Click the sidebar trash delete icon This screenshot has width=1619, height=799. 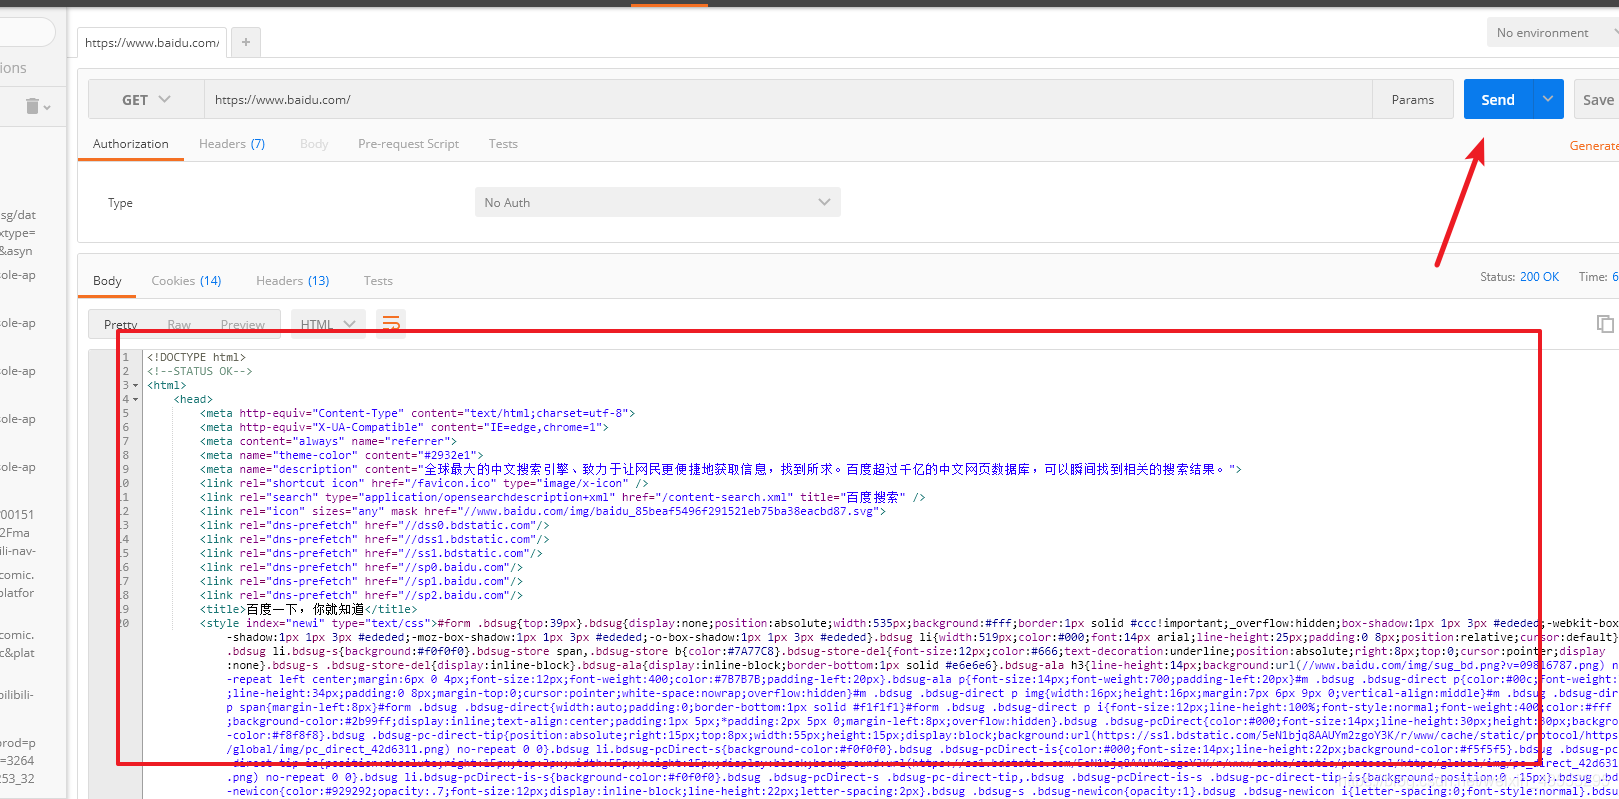coord(32,106)
